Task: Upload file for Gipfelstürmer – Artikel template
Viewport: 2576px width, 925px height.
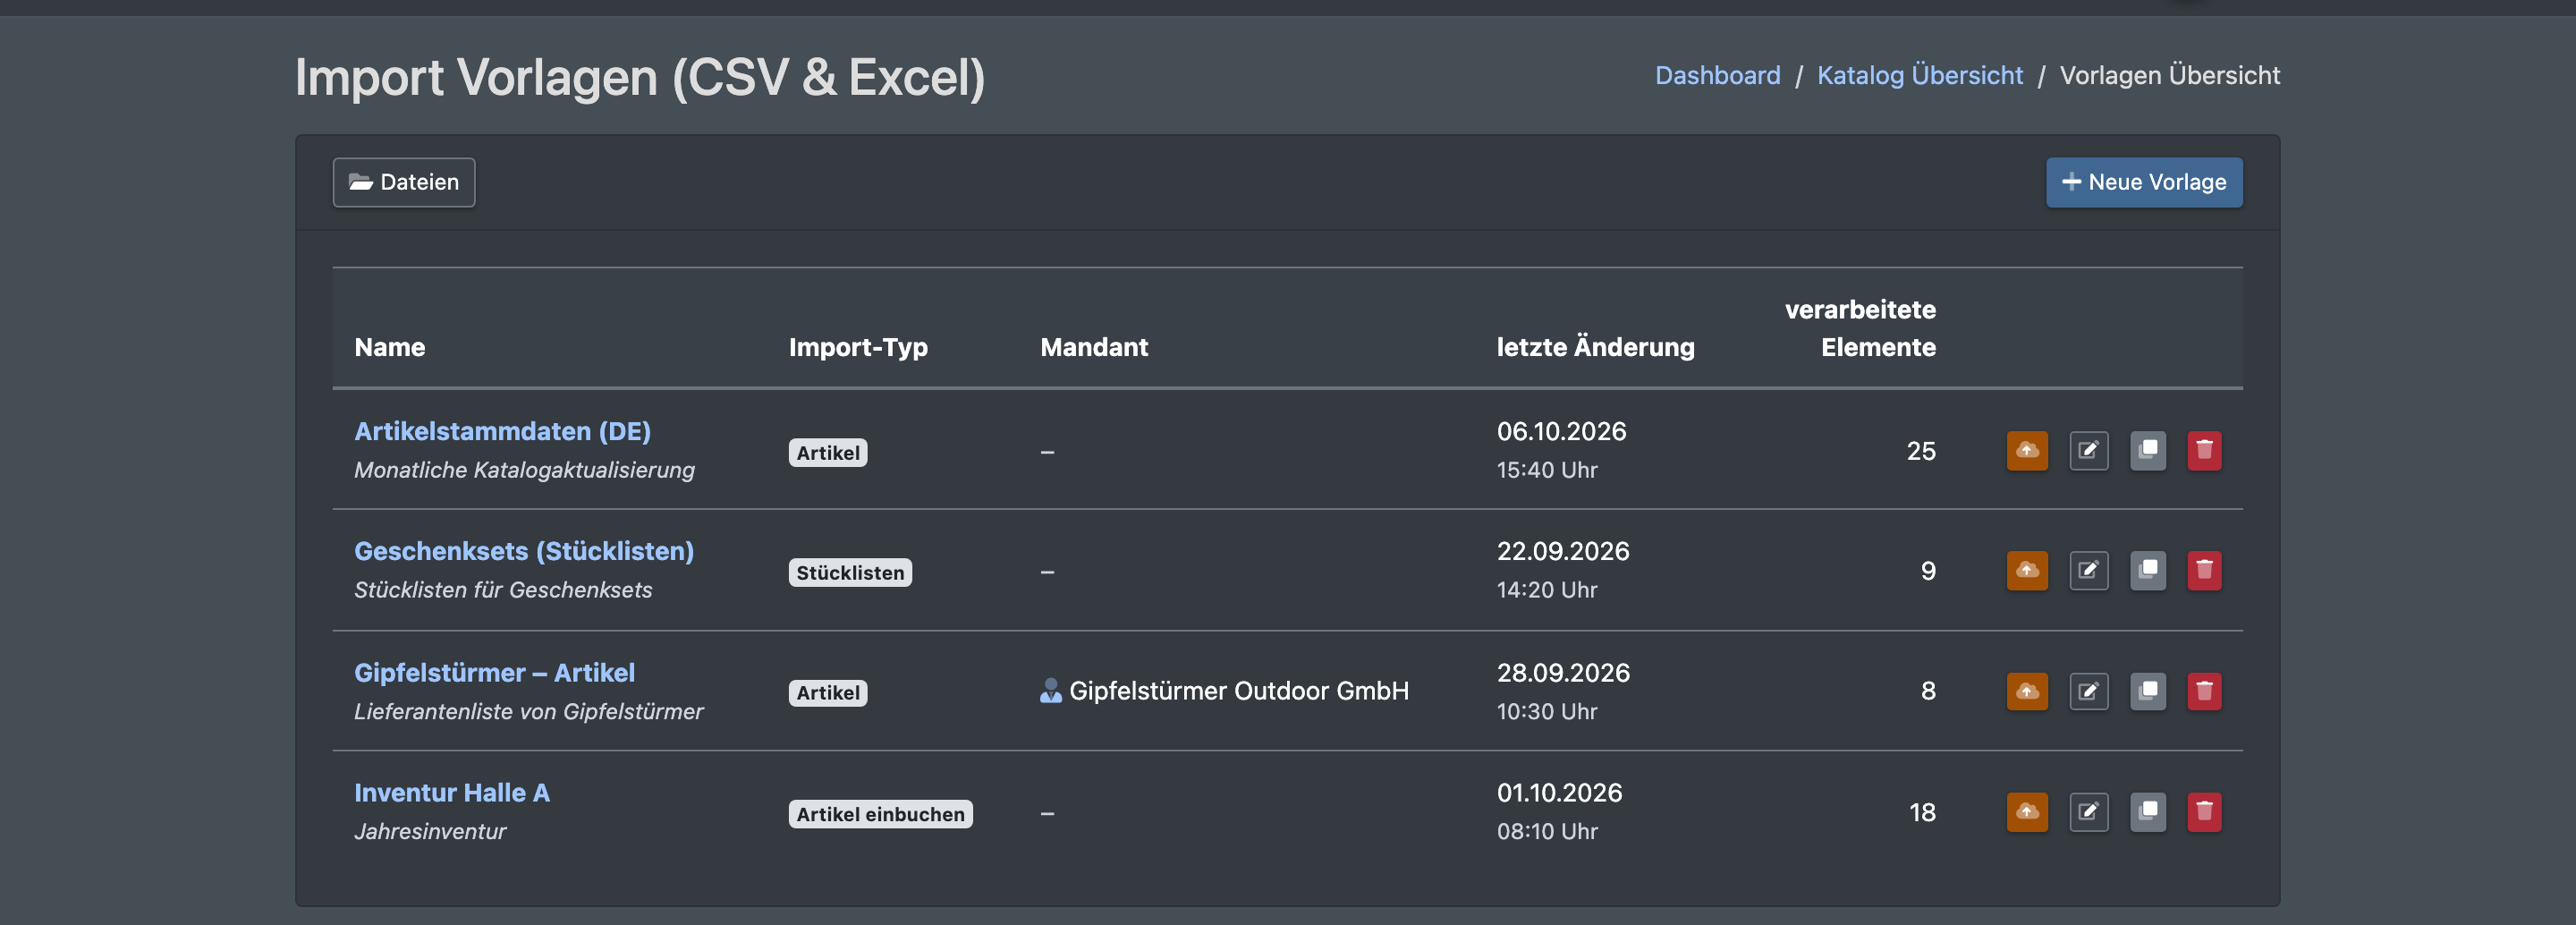Action: tap(2027, 691)
